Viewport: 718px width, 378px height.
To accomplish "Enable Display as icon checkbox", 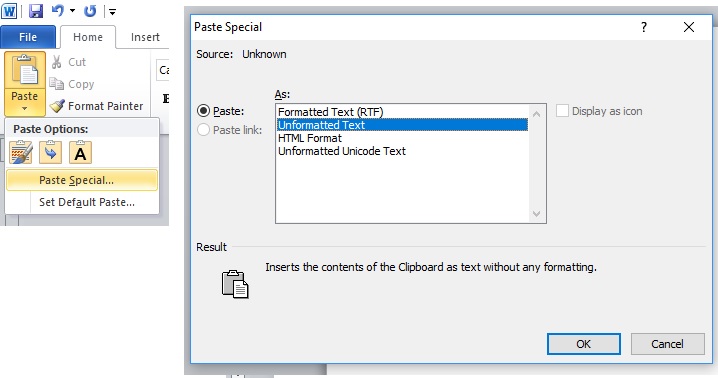I will tap(562, 111).
